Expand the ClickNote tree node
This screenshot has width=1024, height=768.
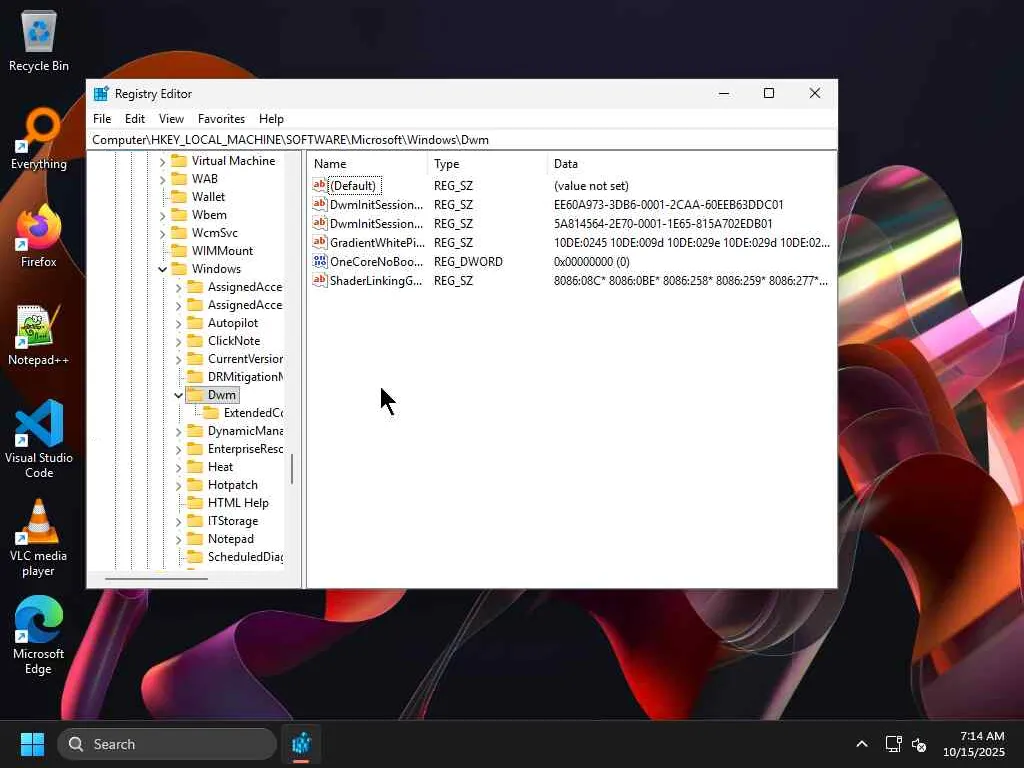tap(178, 341)
